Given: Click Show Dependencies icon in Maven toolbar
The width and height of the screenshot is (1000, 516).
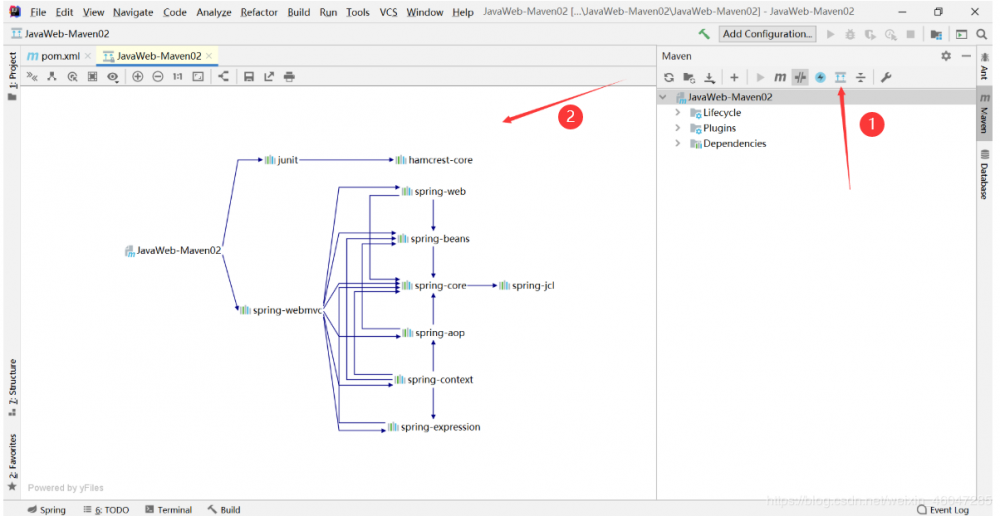Looking at the screenshot, I should coord(840,77).
